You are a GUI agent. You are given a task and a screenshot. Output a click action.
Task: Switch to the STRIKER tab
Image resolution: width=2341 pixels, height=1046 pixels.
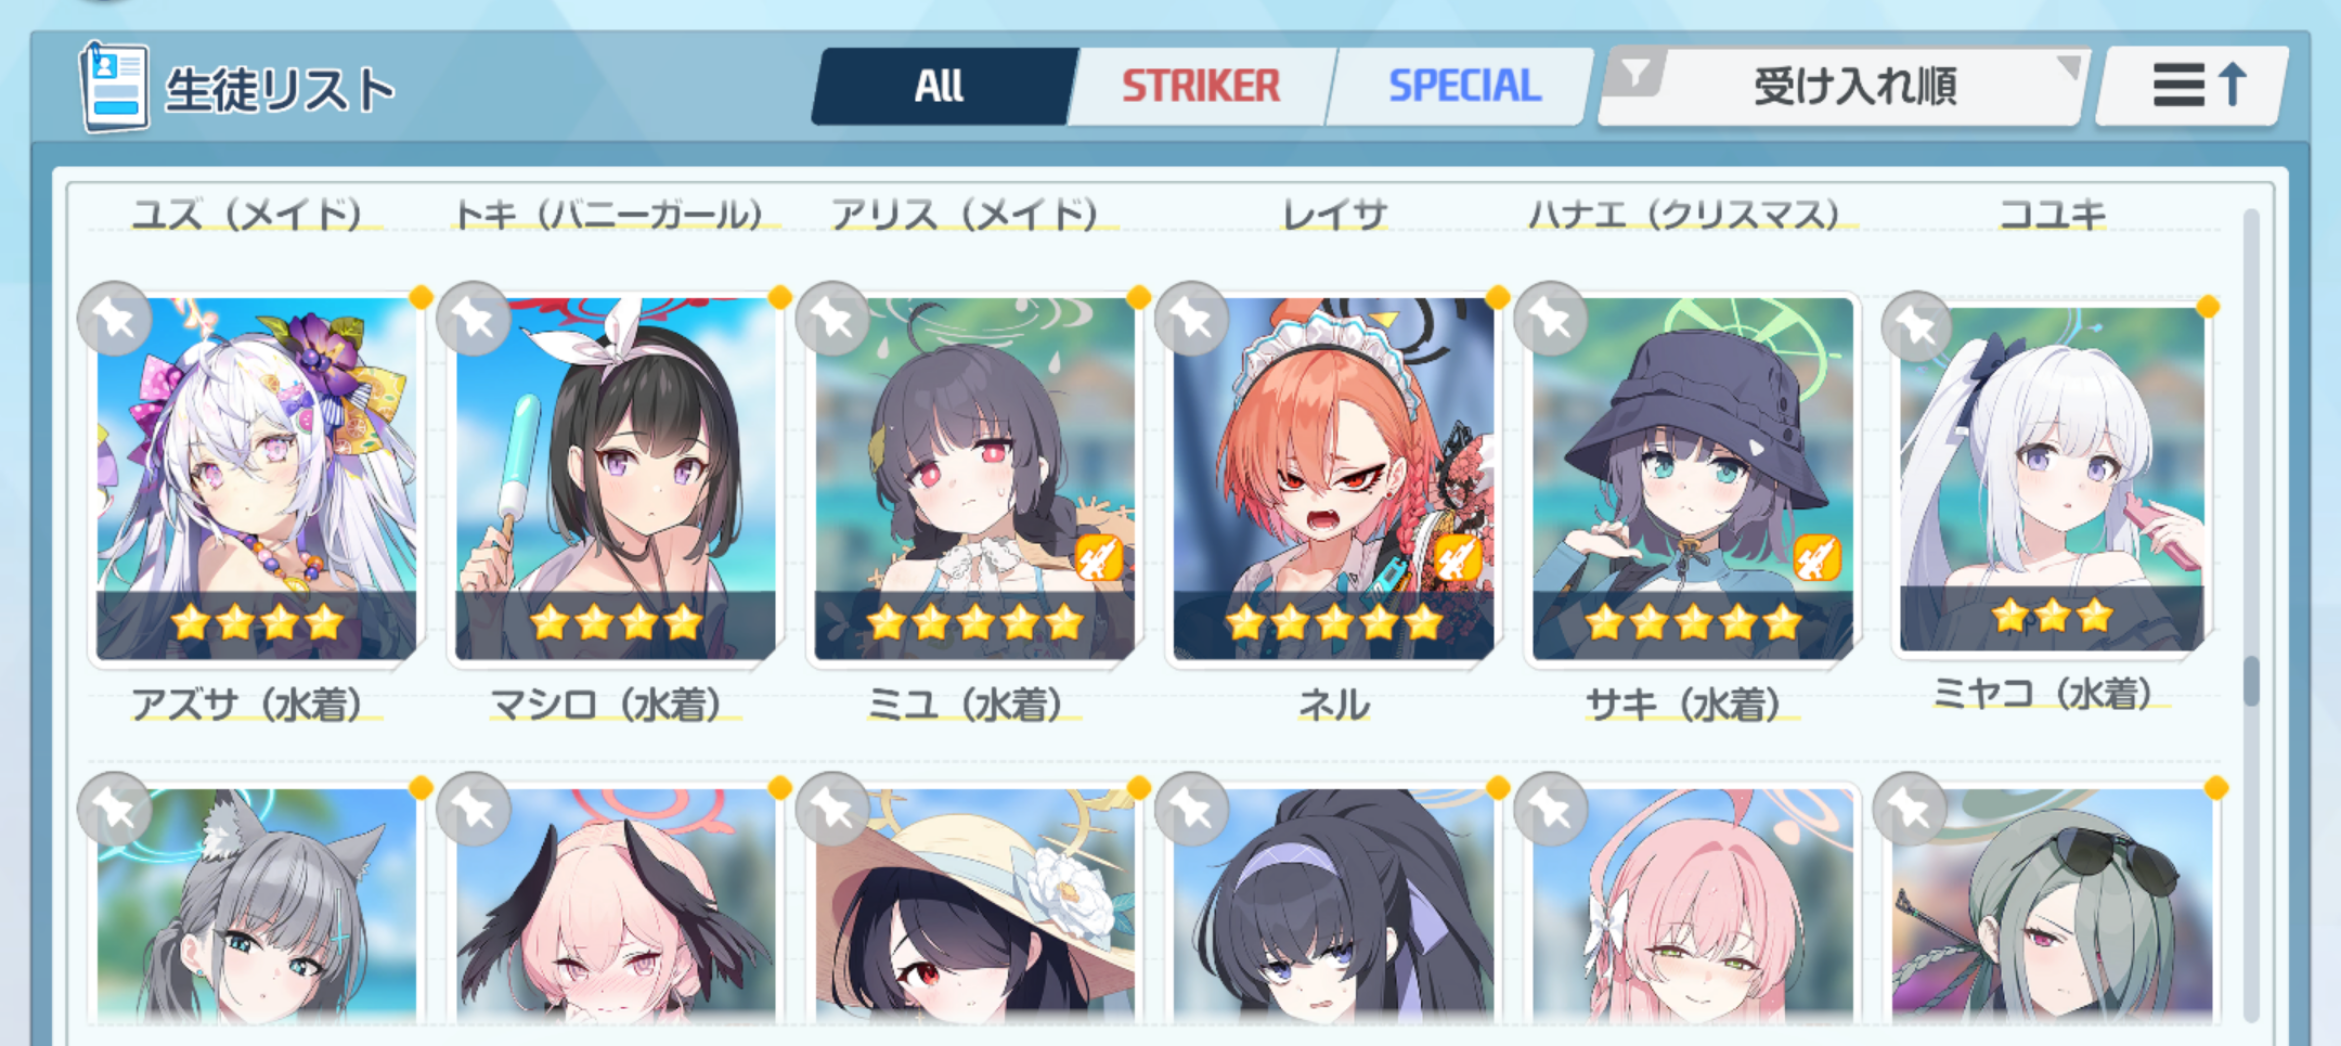pos(1200,86)
